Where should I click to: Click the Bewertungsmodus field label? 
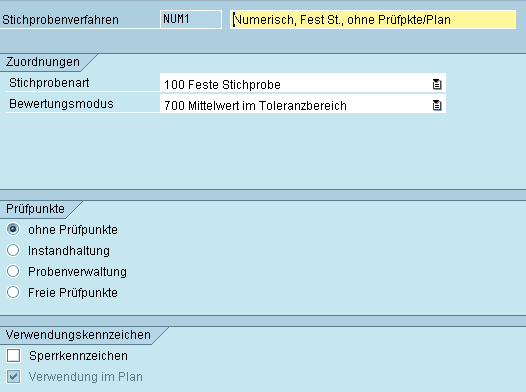pos(61,104)
